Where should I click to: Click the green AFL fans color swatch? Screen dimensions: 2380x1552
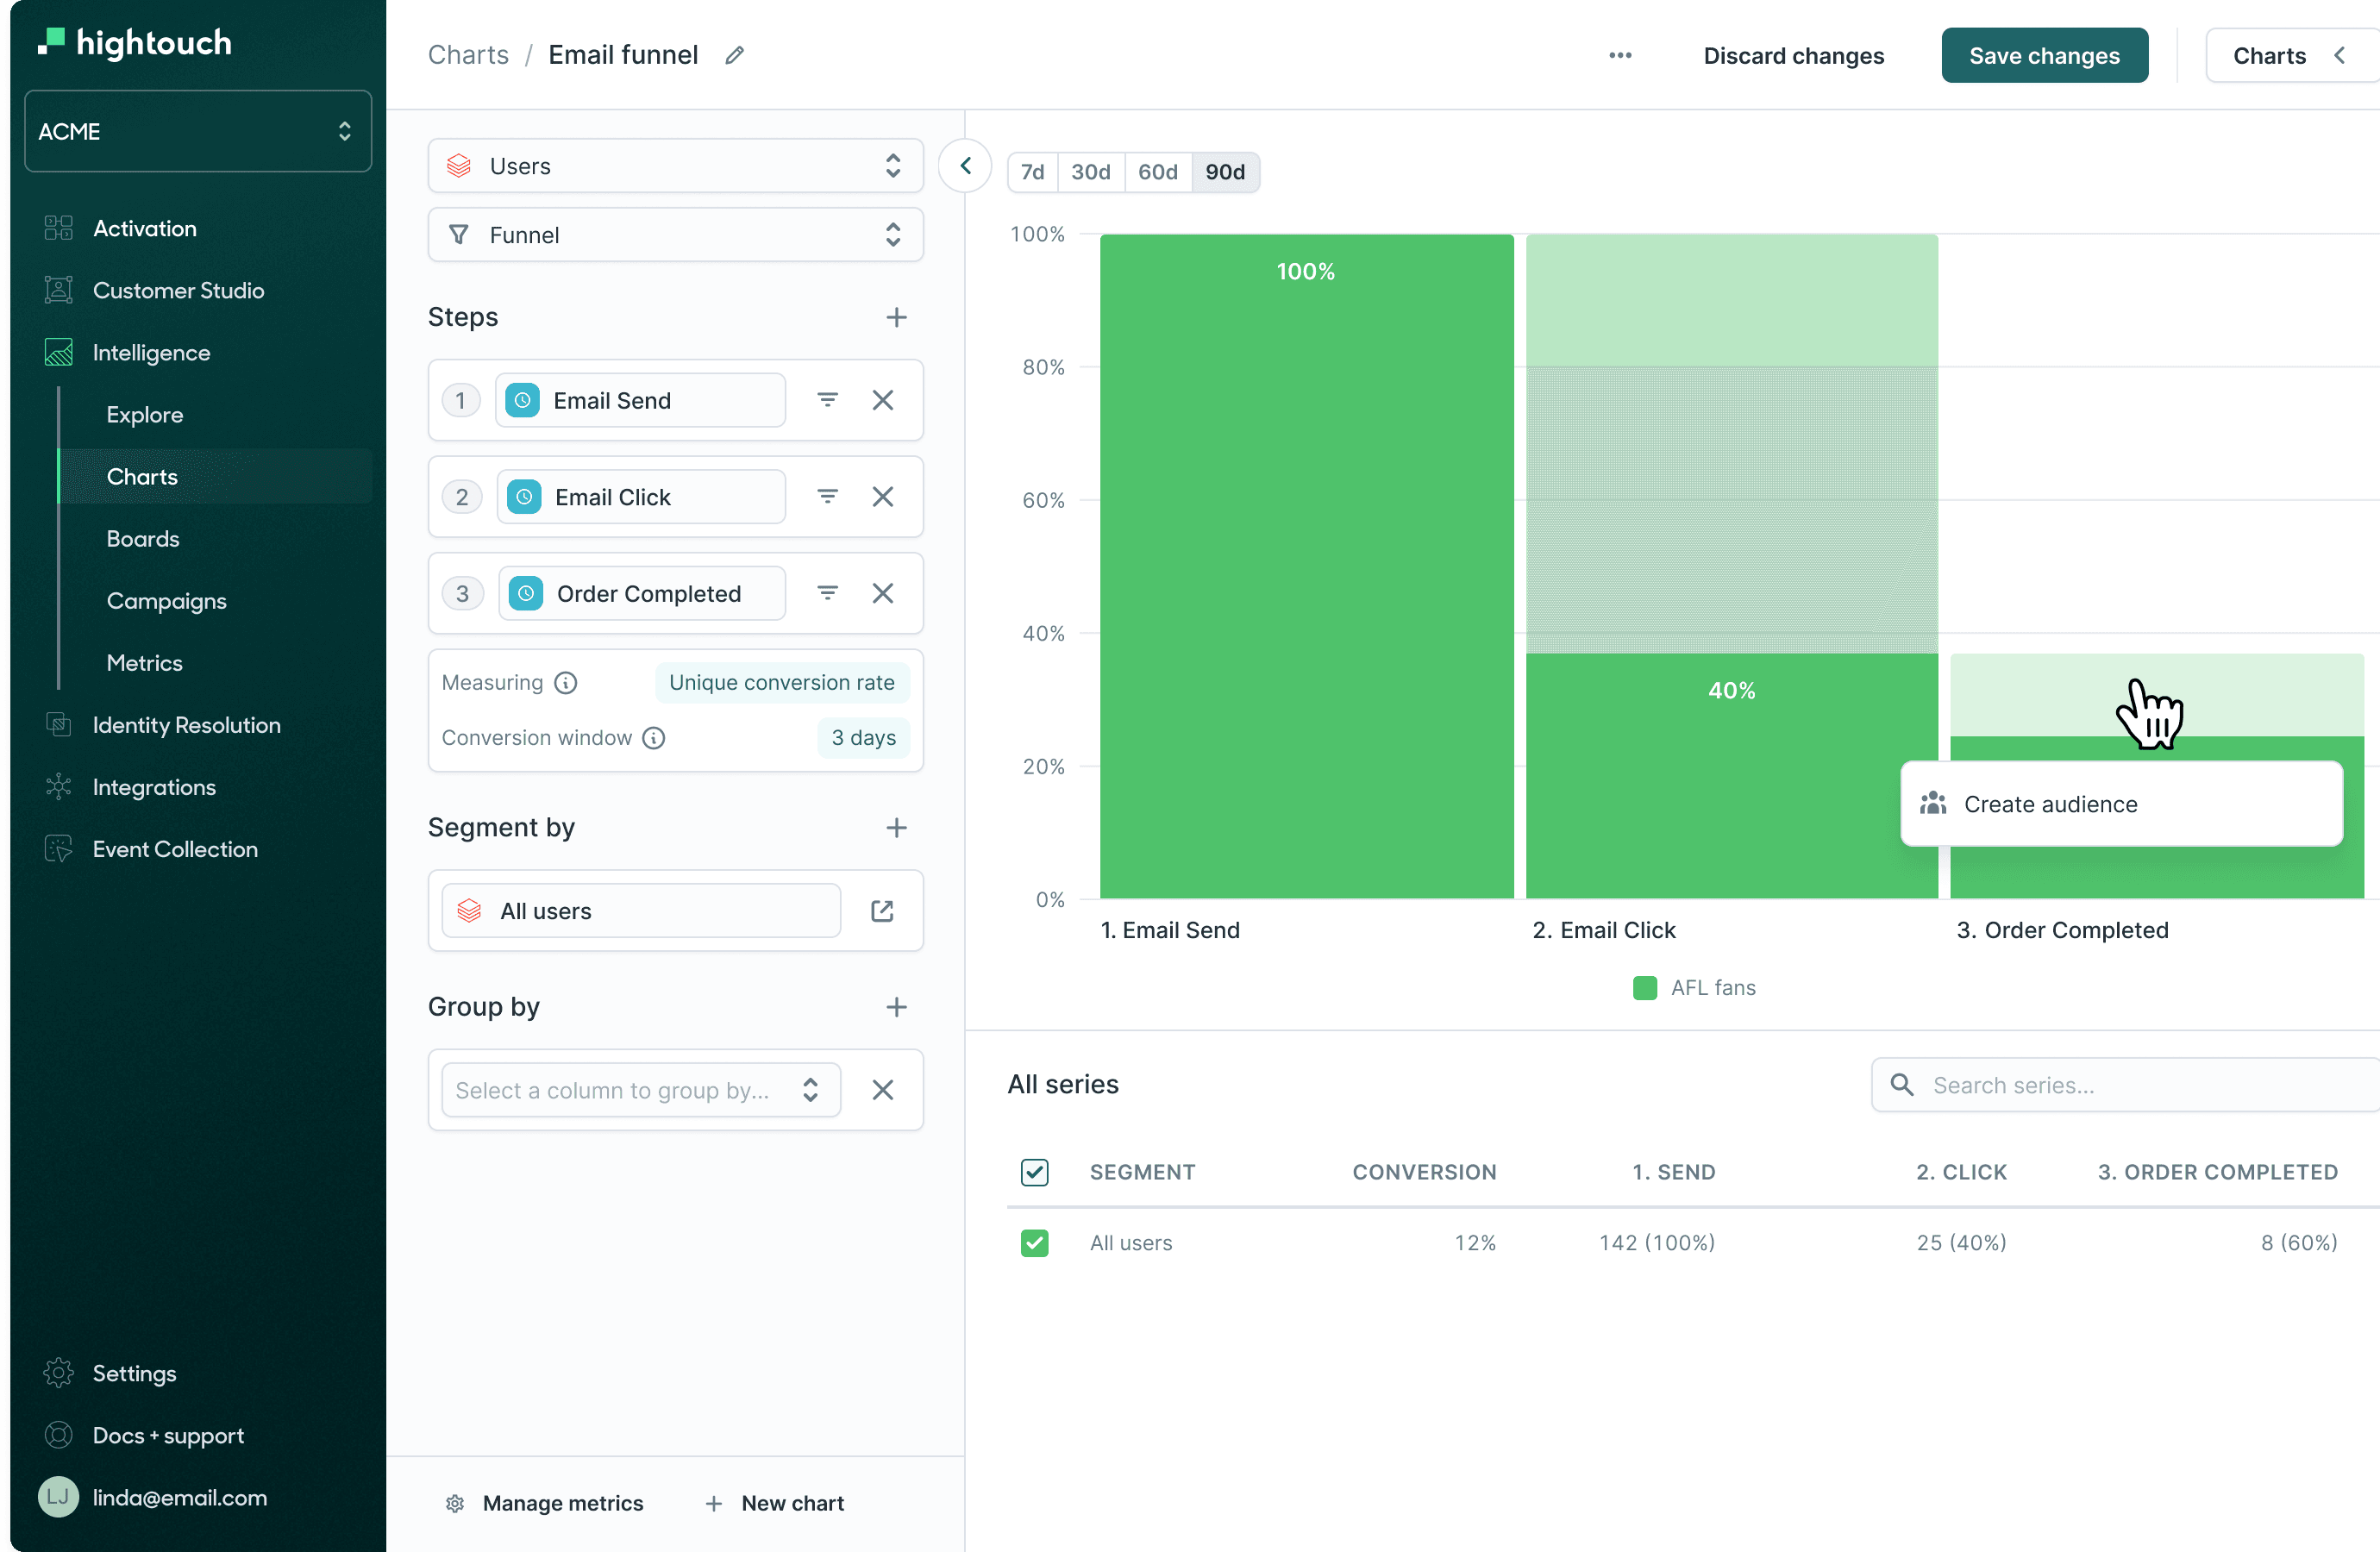point(1645,987)
